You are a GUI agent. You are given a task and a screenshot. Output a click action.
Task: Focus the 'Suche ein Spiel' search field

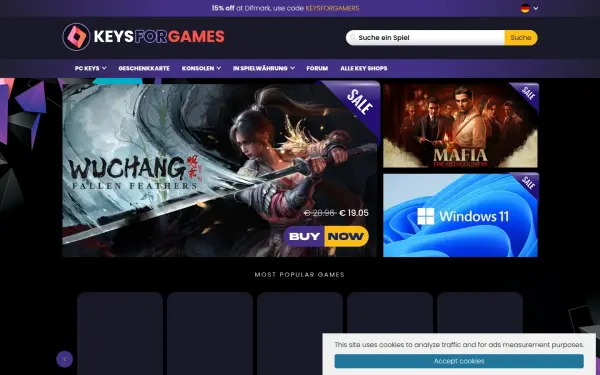(425, 38)
